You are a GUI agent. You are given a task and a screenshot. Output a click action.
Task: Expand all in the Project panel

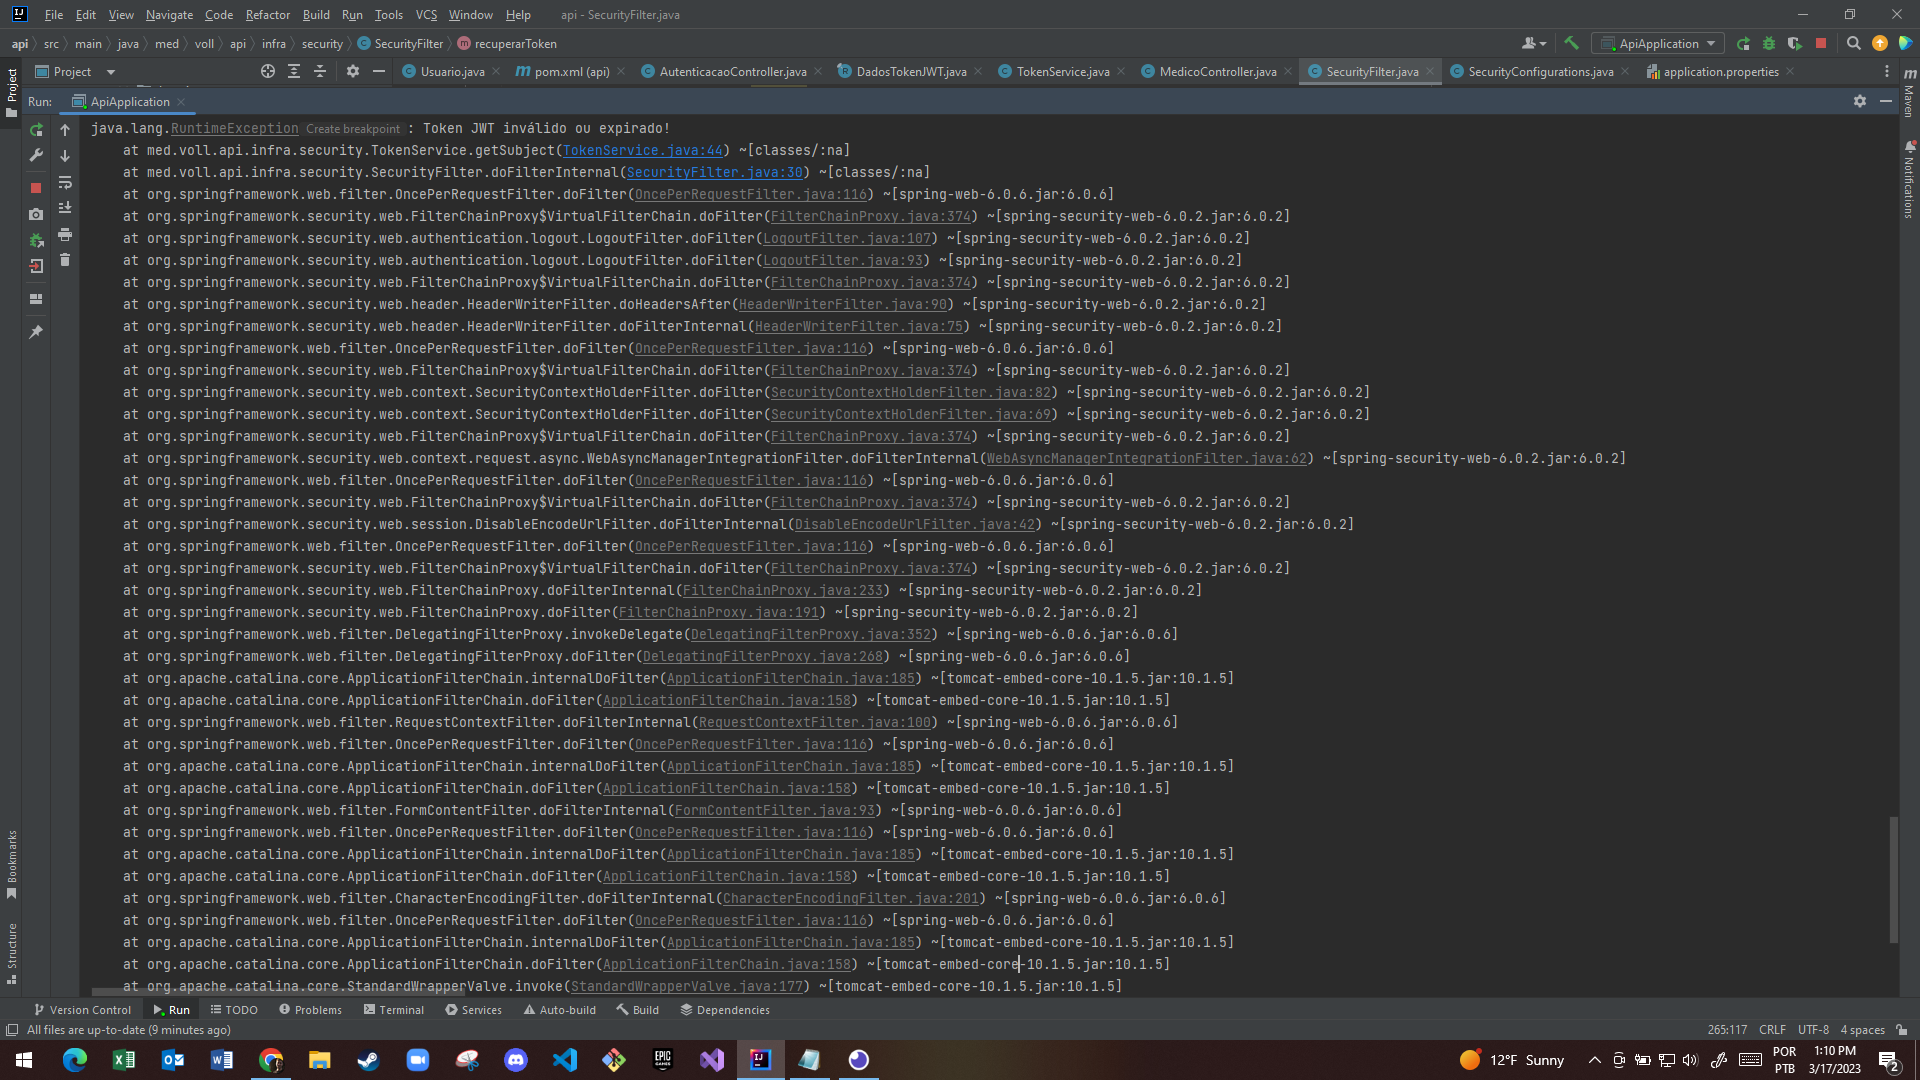pyautogui.click(x=294, y=72)
